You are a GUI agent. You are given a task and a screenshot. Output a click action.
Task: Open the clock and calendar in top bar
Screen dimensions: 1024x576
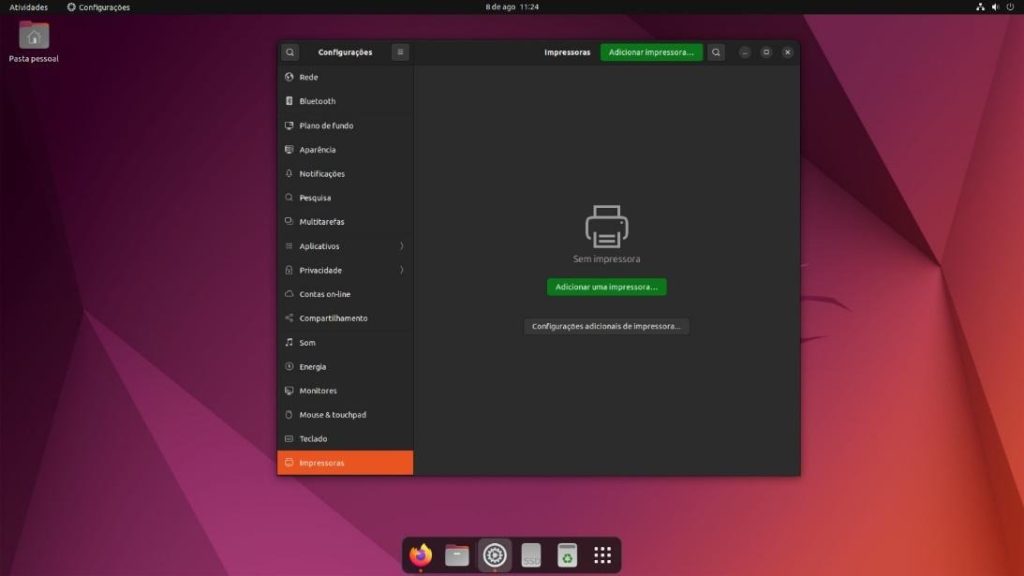tap(512, 7)
